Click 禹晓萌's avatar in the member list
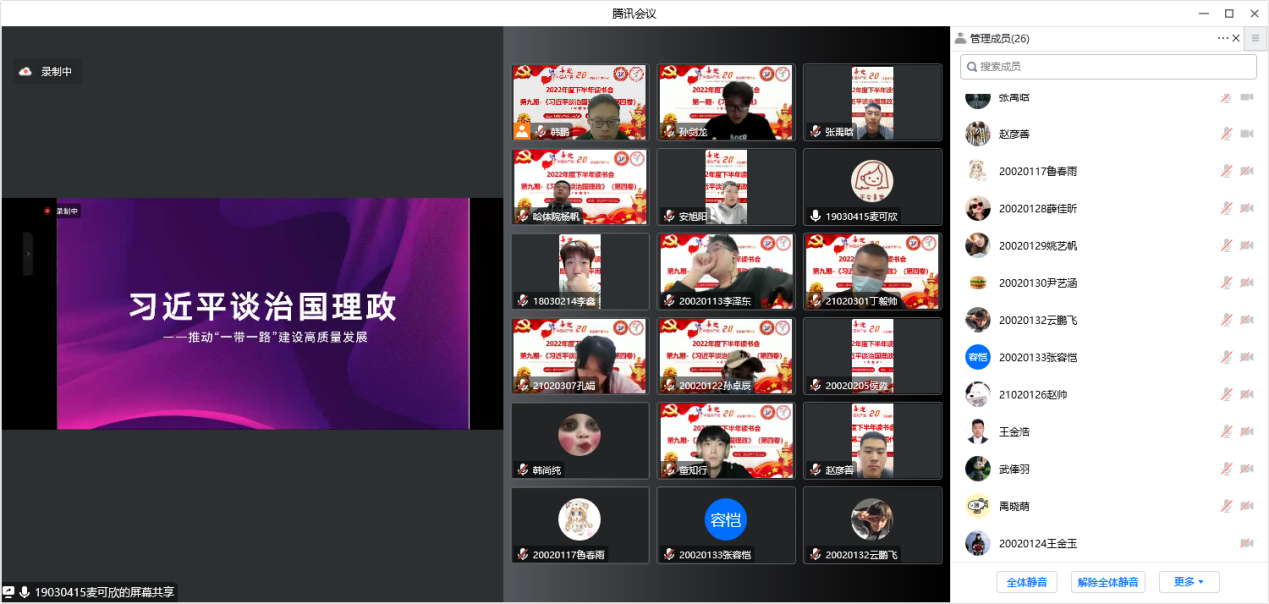Viewport: 1269px width, 604px height. point(978,506)
